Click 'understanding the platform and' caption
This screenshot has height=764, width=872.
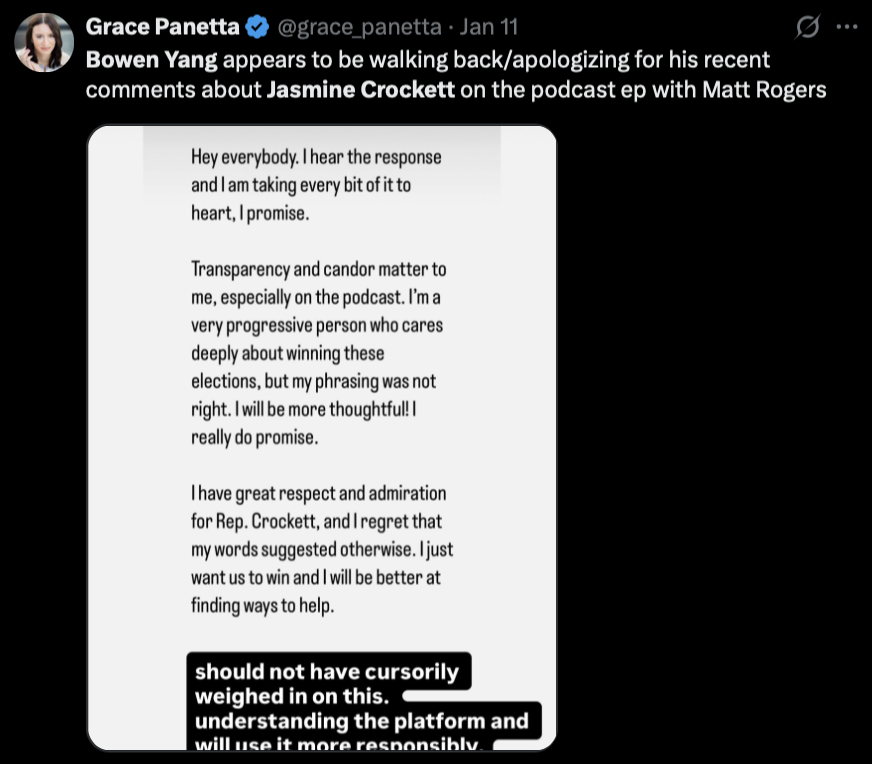(361, 721)
